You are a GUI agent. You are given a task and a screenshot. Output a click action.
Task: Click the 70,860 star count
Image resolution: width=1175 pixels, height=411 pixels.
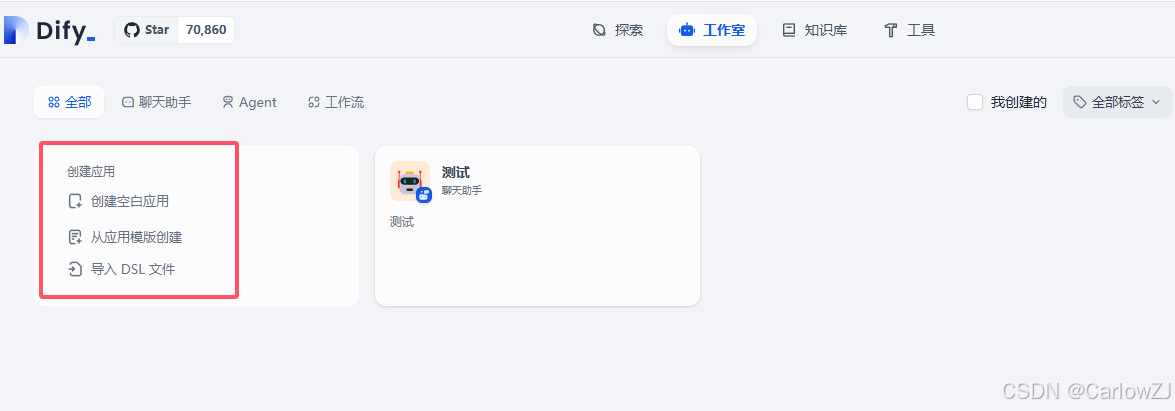pyautogui.click(x=206, y=30)
